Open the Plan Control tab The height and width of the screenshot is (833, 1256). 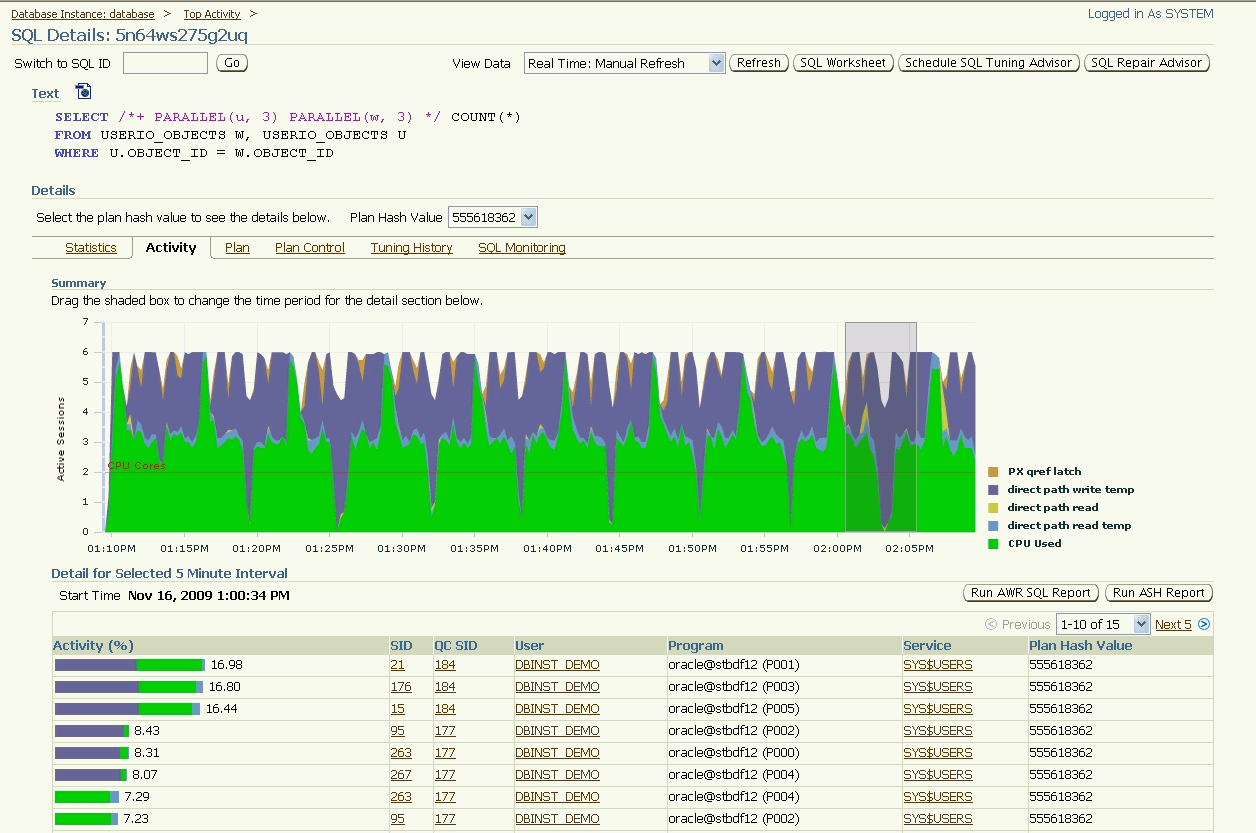pyautogui.click(x=310, y=248)
